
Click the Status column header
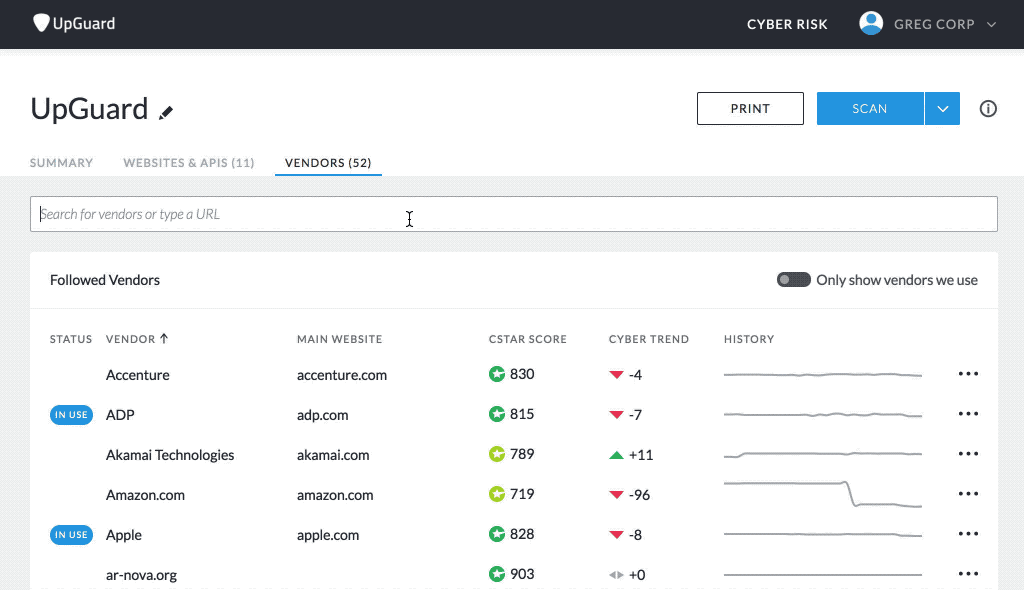(71, 339)
